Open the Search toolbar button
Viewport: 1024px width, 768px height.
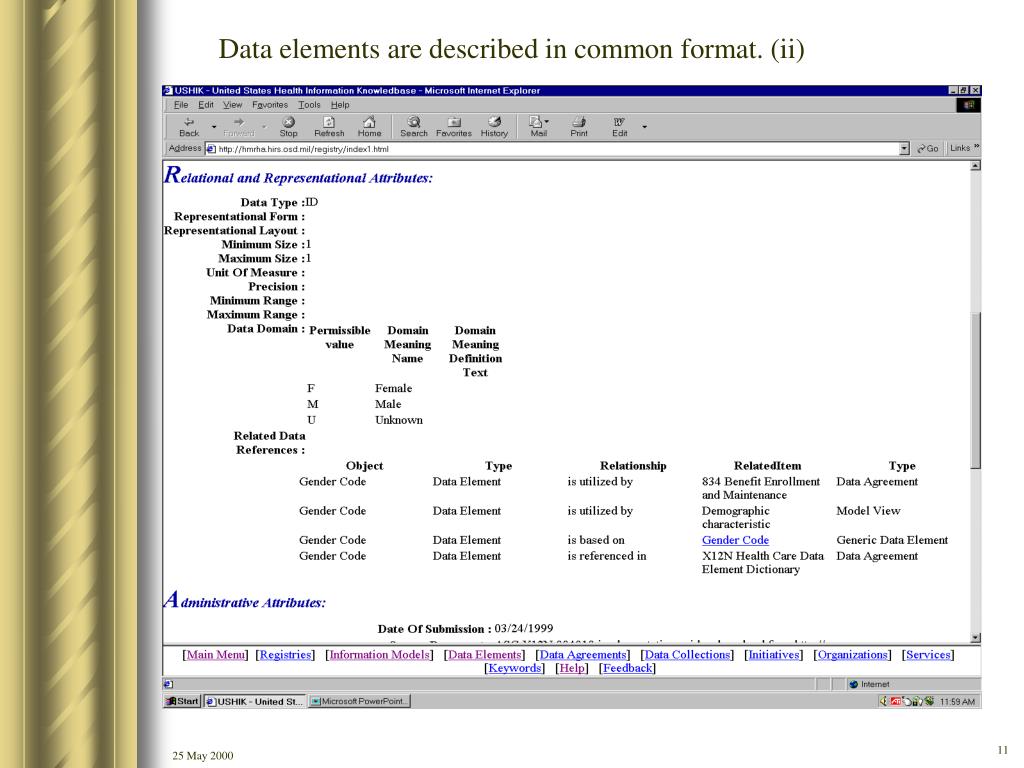413,127
